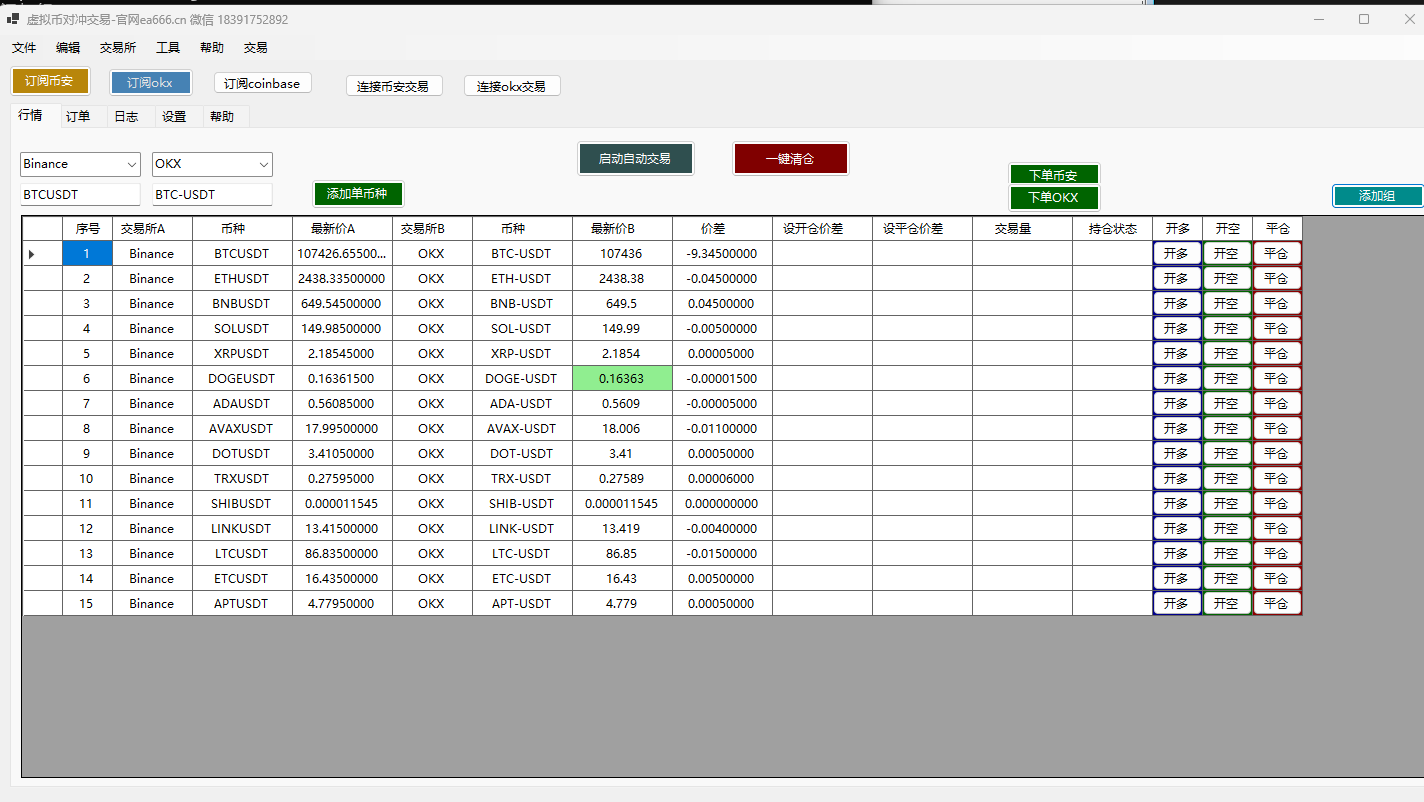
Task: Click 开多 in the ETHUSDT row
Action: click(x=1177, y=278)
